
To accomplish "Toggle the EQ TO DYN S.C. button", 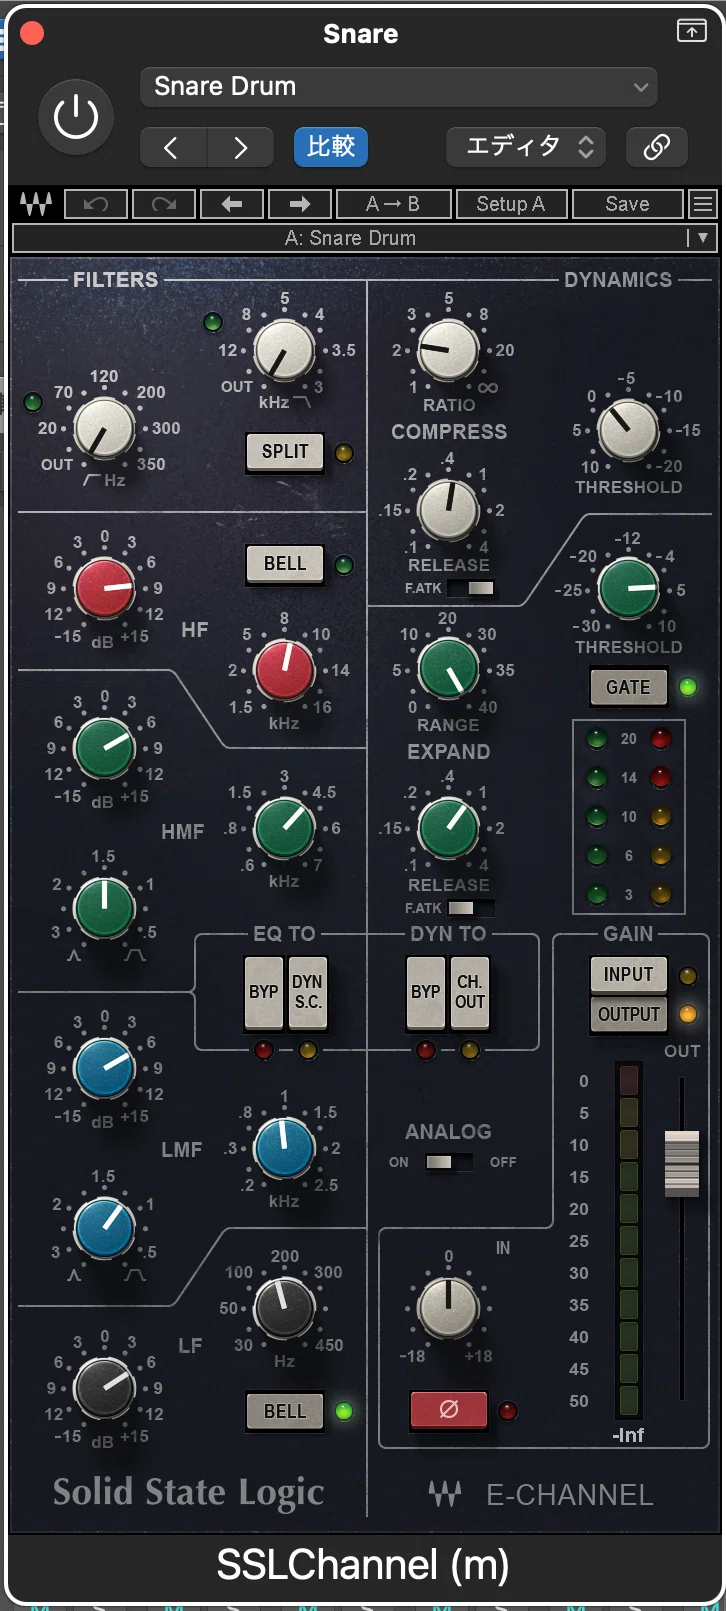I will tap(308, 992).
